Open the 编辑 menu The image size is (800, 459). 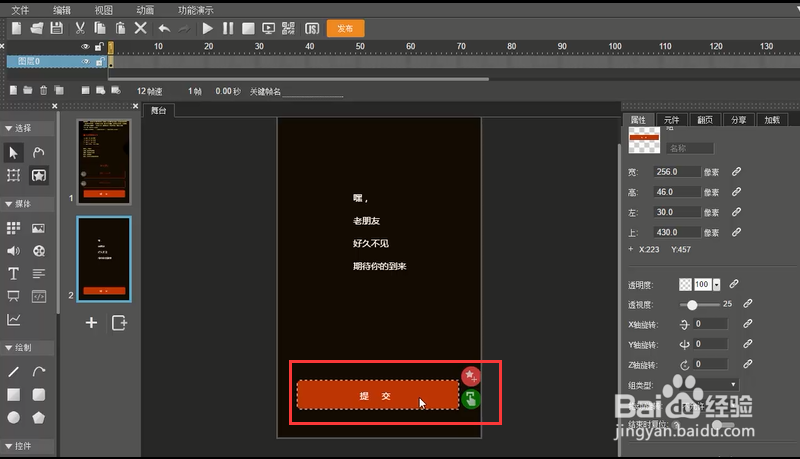pos(62,10)
